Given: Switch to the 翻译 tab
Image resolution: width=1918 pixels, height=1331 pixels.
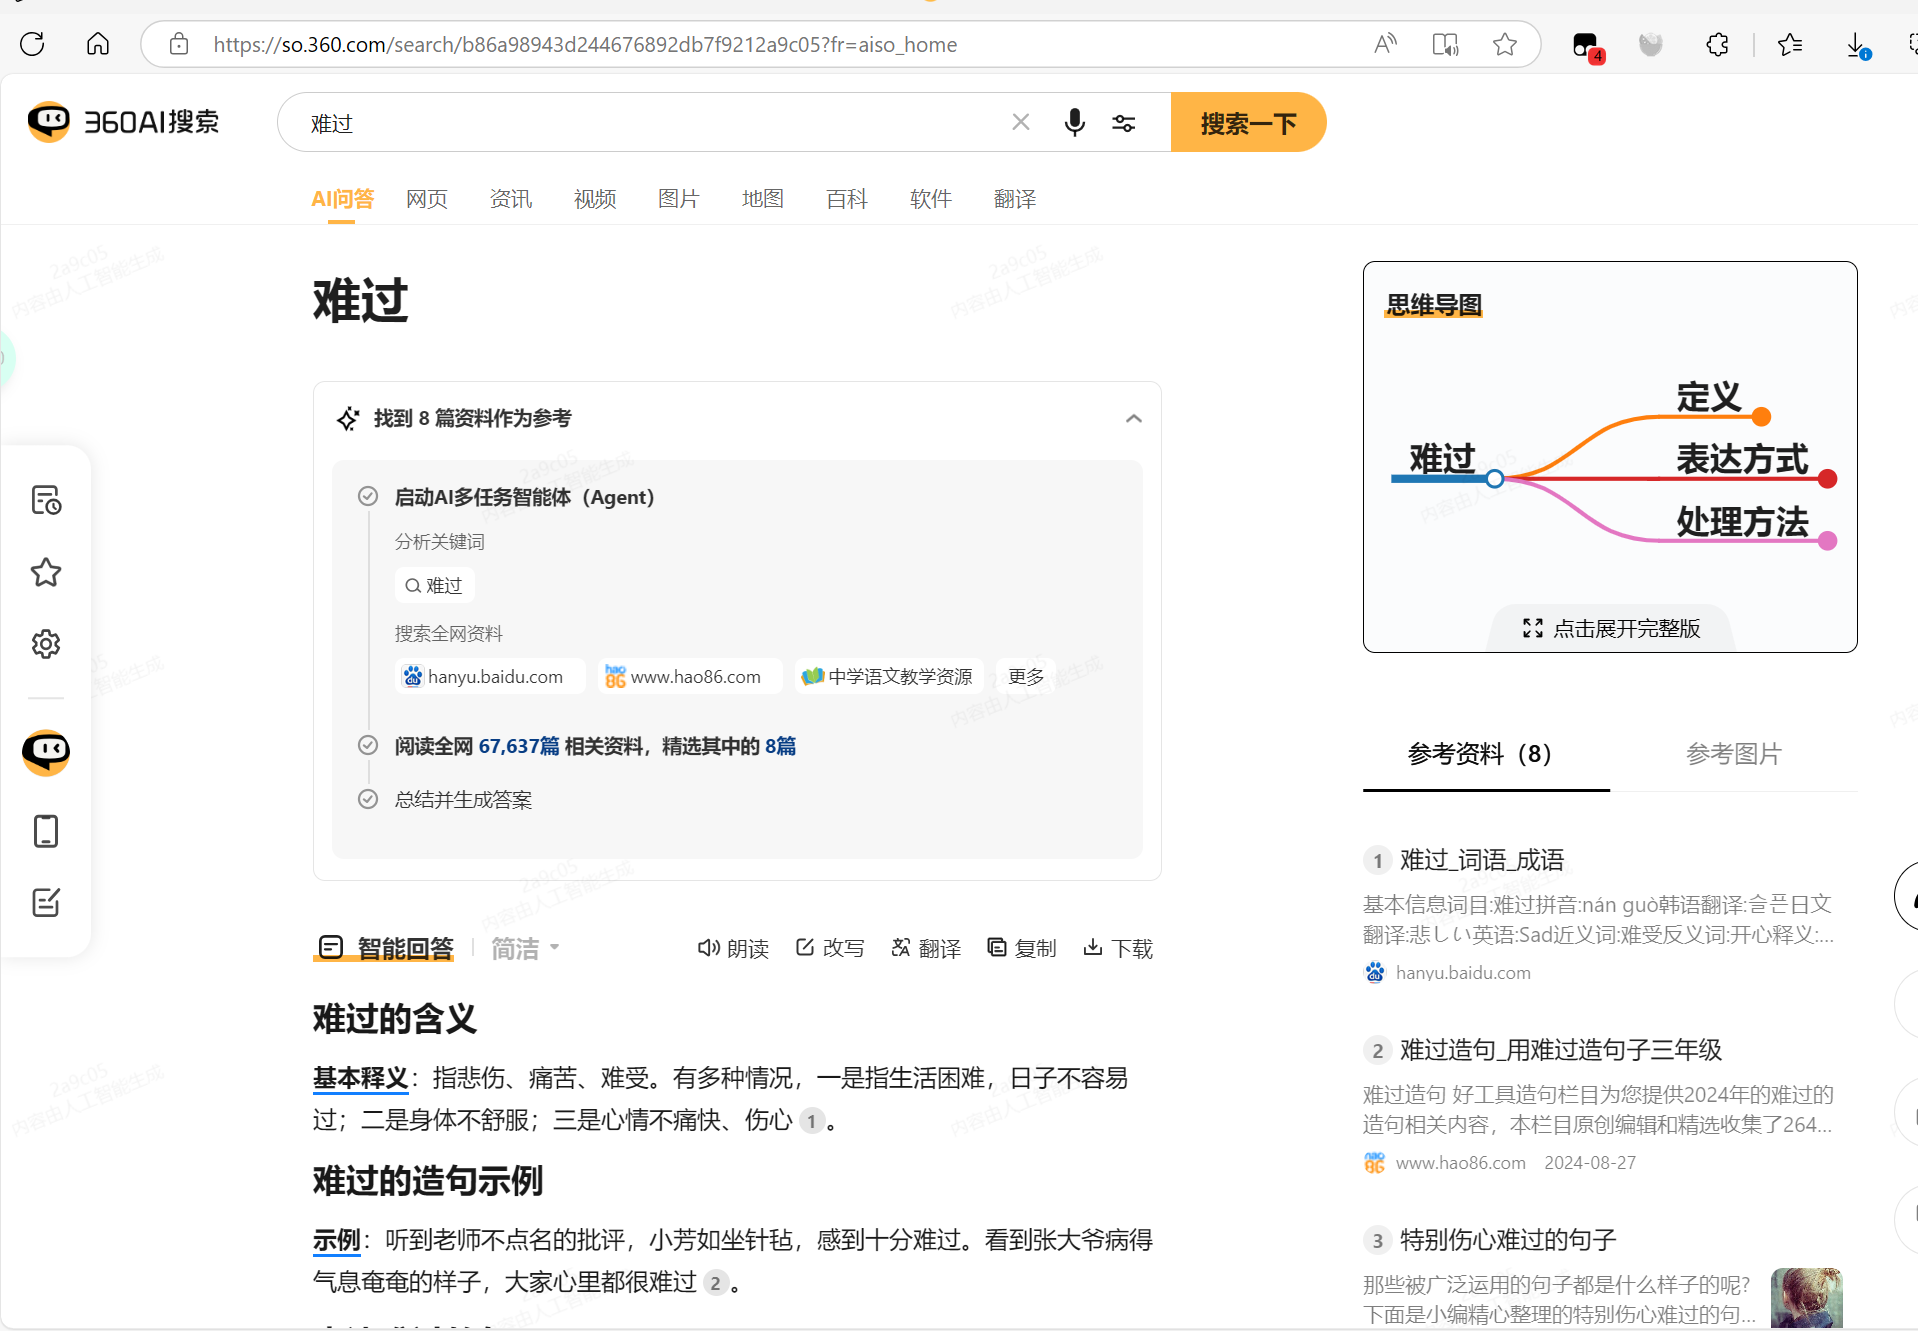Looking at the screenshot, I should pos(1015,199).
